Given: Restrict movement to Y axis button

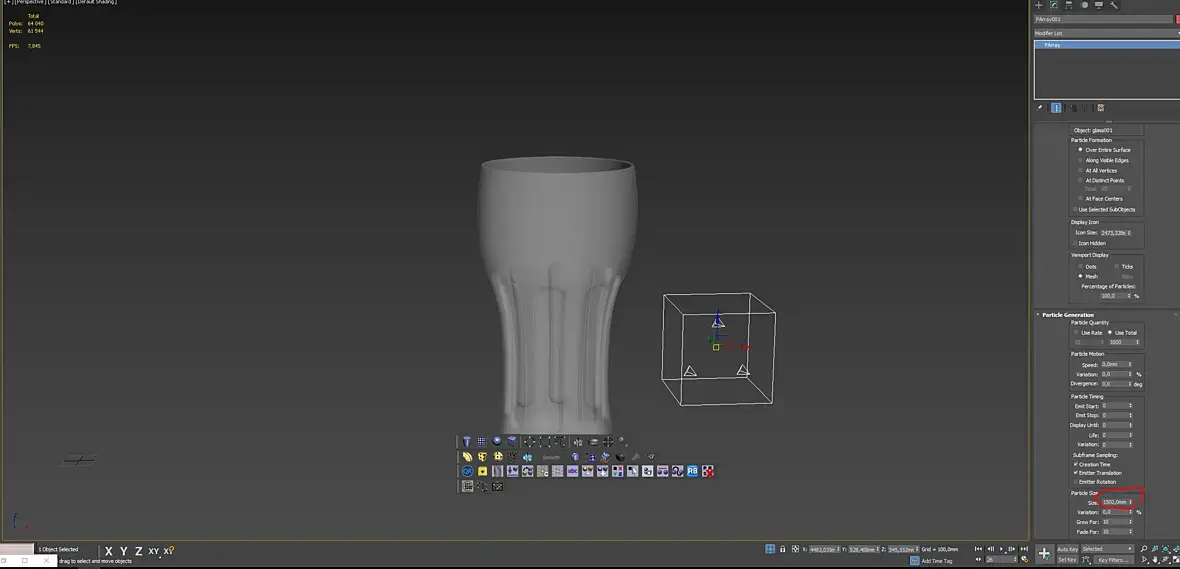Looking at the screenshot, I should (x=123, y=551).
